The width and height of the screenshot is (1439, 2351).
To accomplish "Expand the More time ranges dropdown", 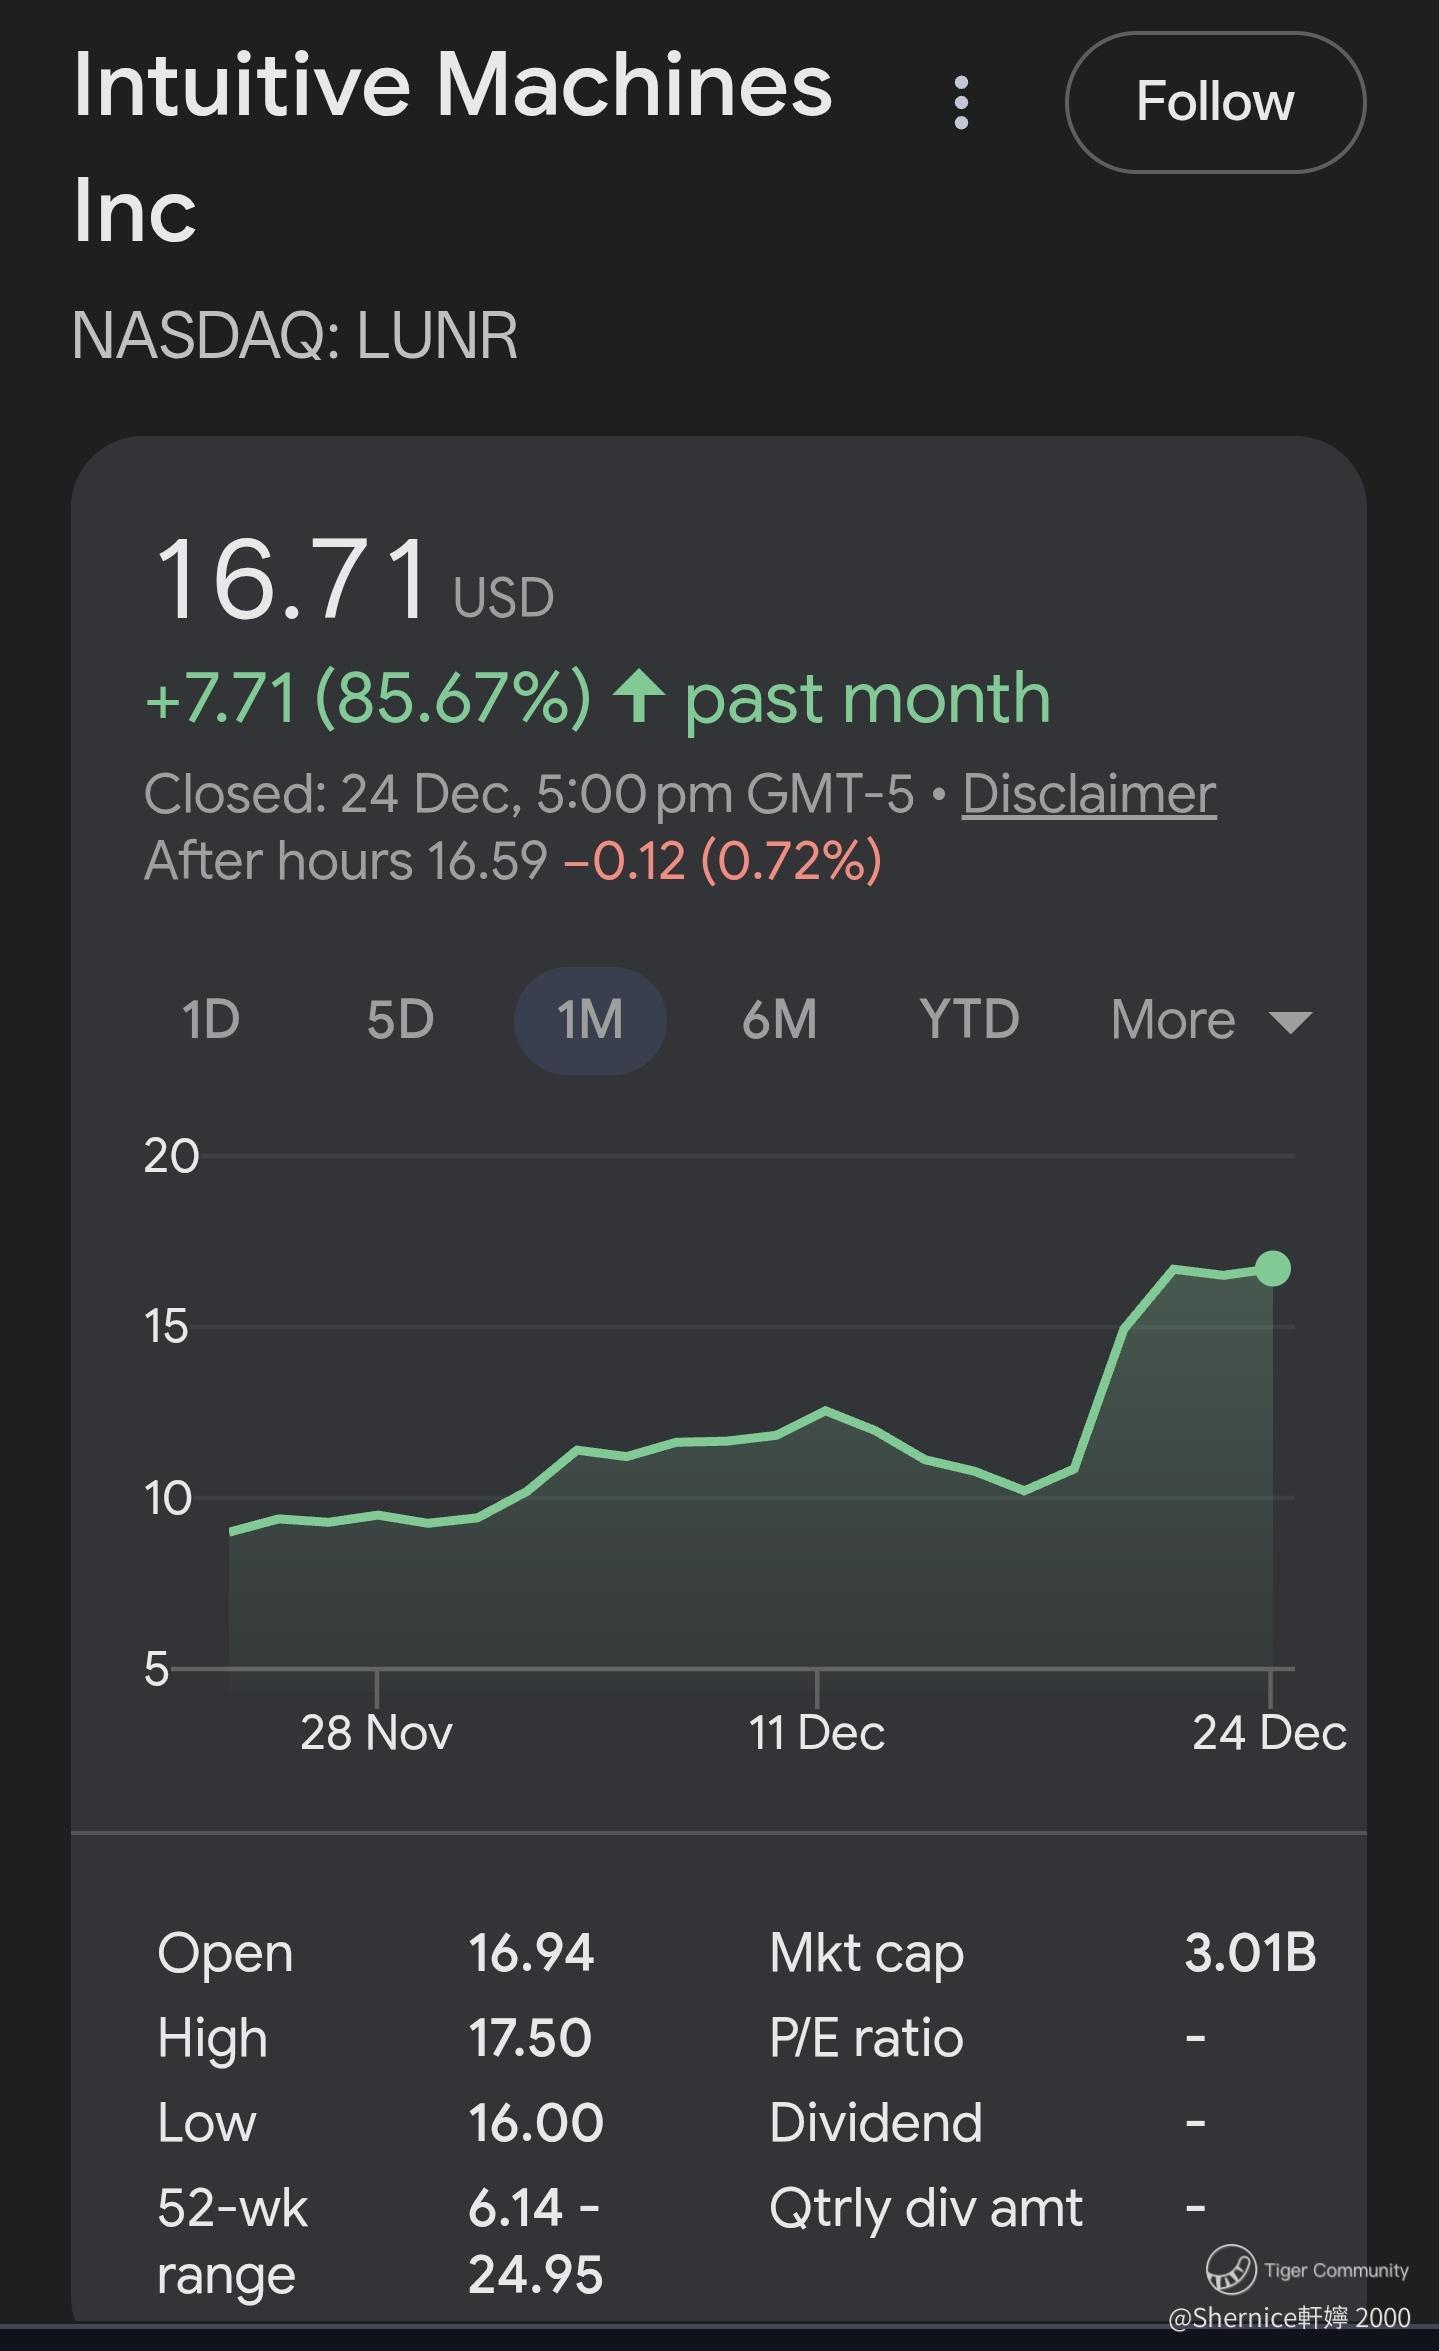I will 1210,1020.
